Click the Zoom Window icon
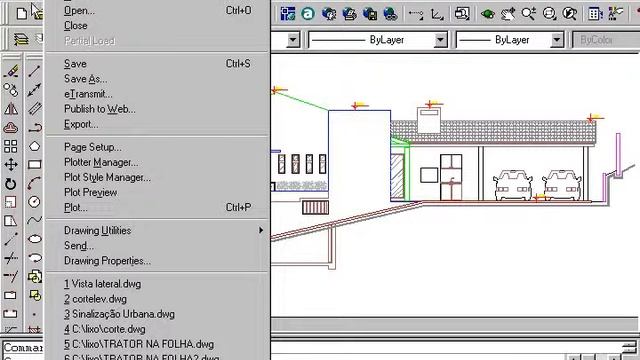The width and height of the screenshot is (640, 360). (549, 14)
